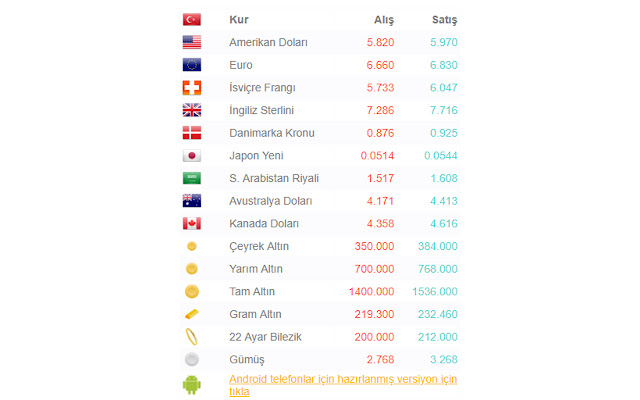The height and width of the screenshot is (400, 640).
Task: Select the Danish flag icon
Action: coord(192,133)
